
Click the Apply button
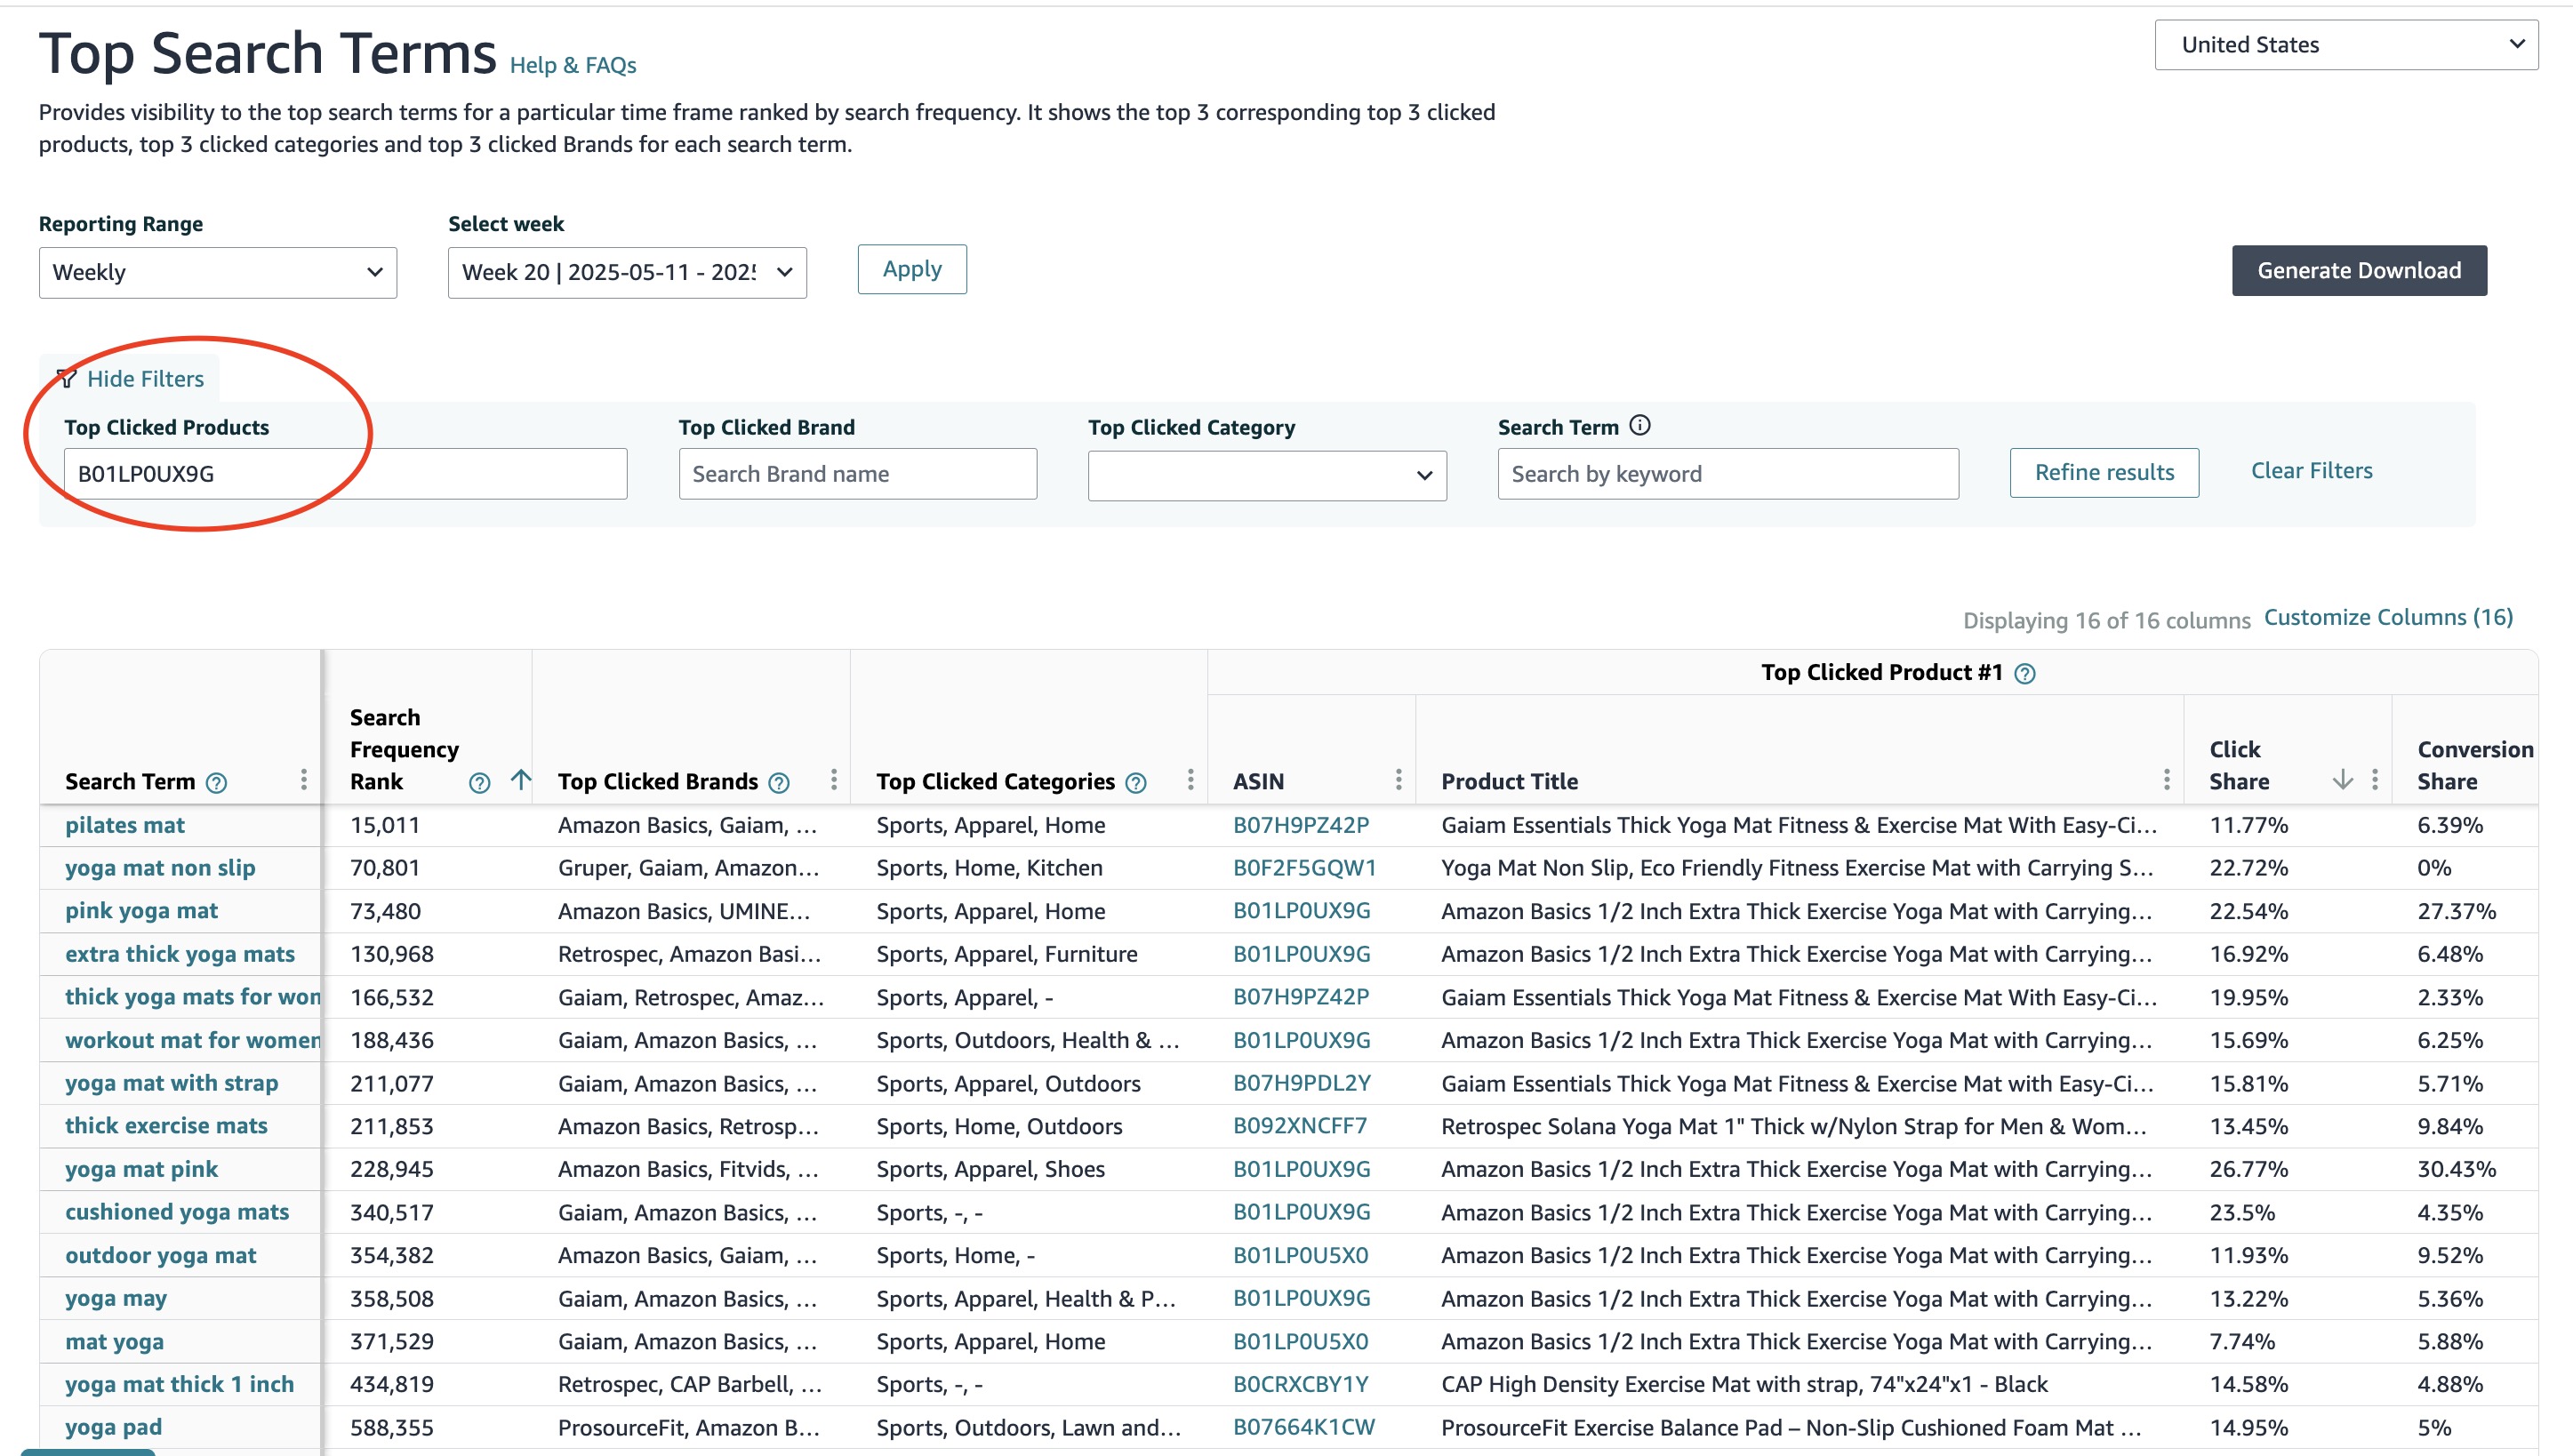point(912,269)
